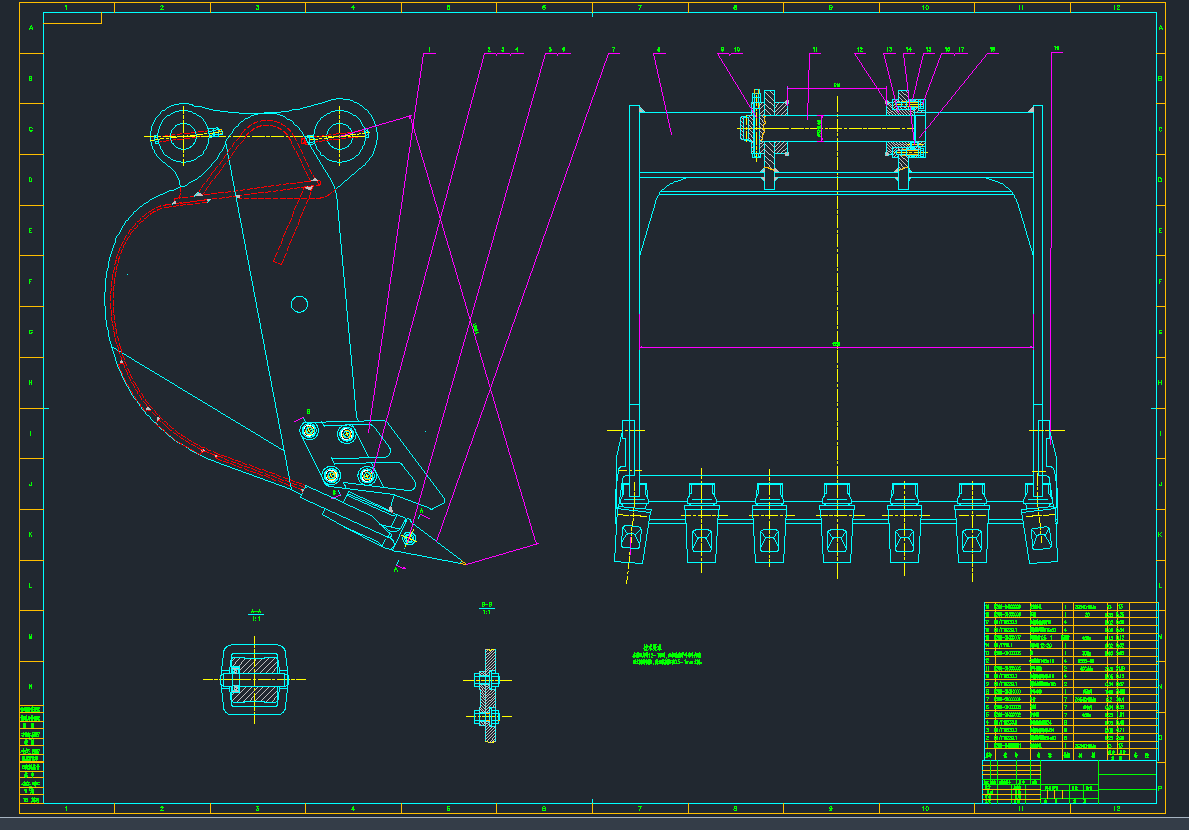Viewport: 1189px width, 830px height.
Task: Select part callout number 7
Action: (613, 49)
